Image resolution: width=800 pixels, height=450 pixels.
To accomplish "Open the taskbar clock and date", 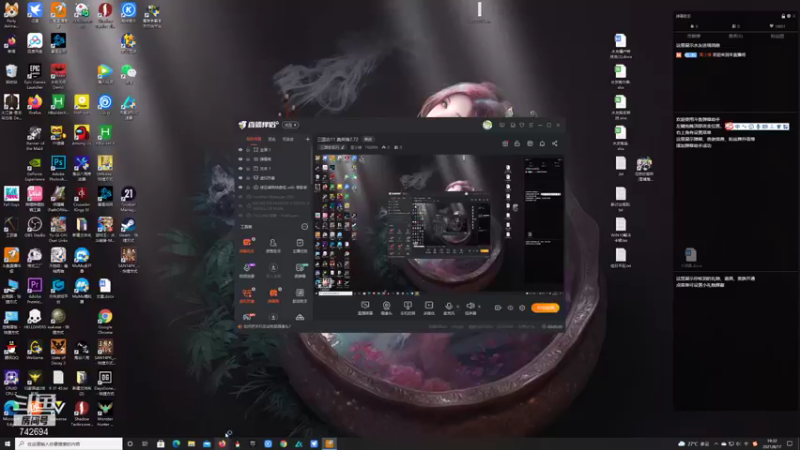I will coord(772,444).
